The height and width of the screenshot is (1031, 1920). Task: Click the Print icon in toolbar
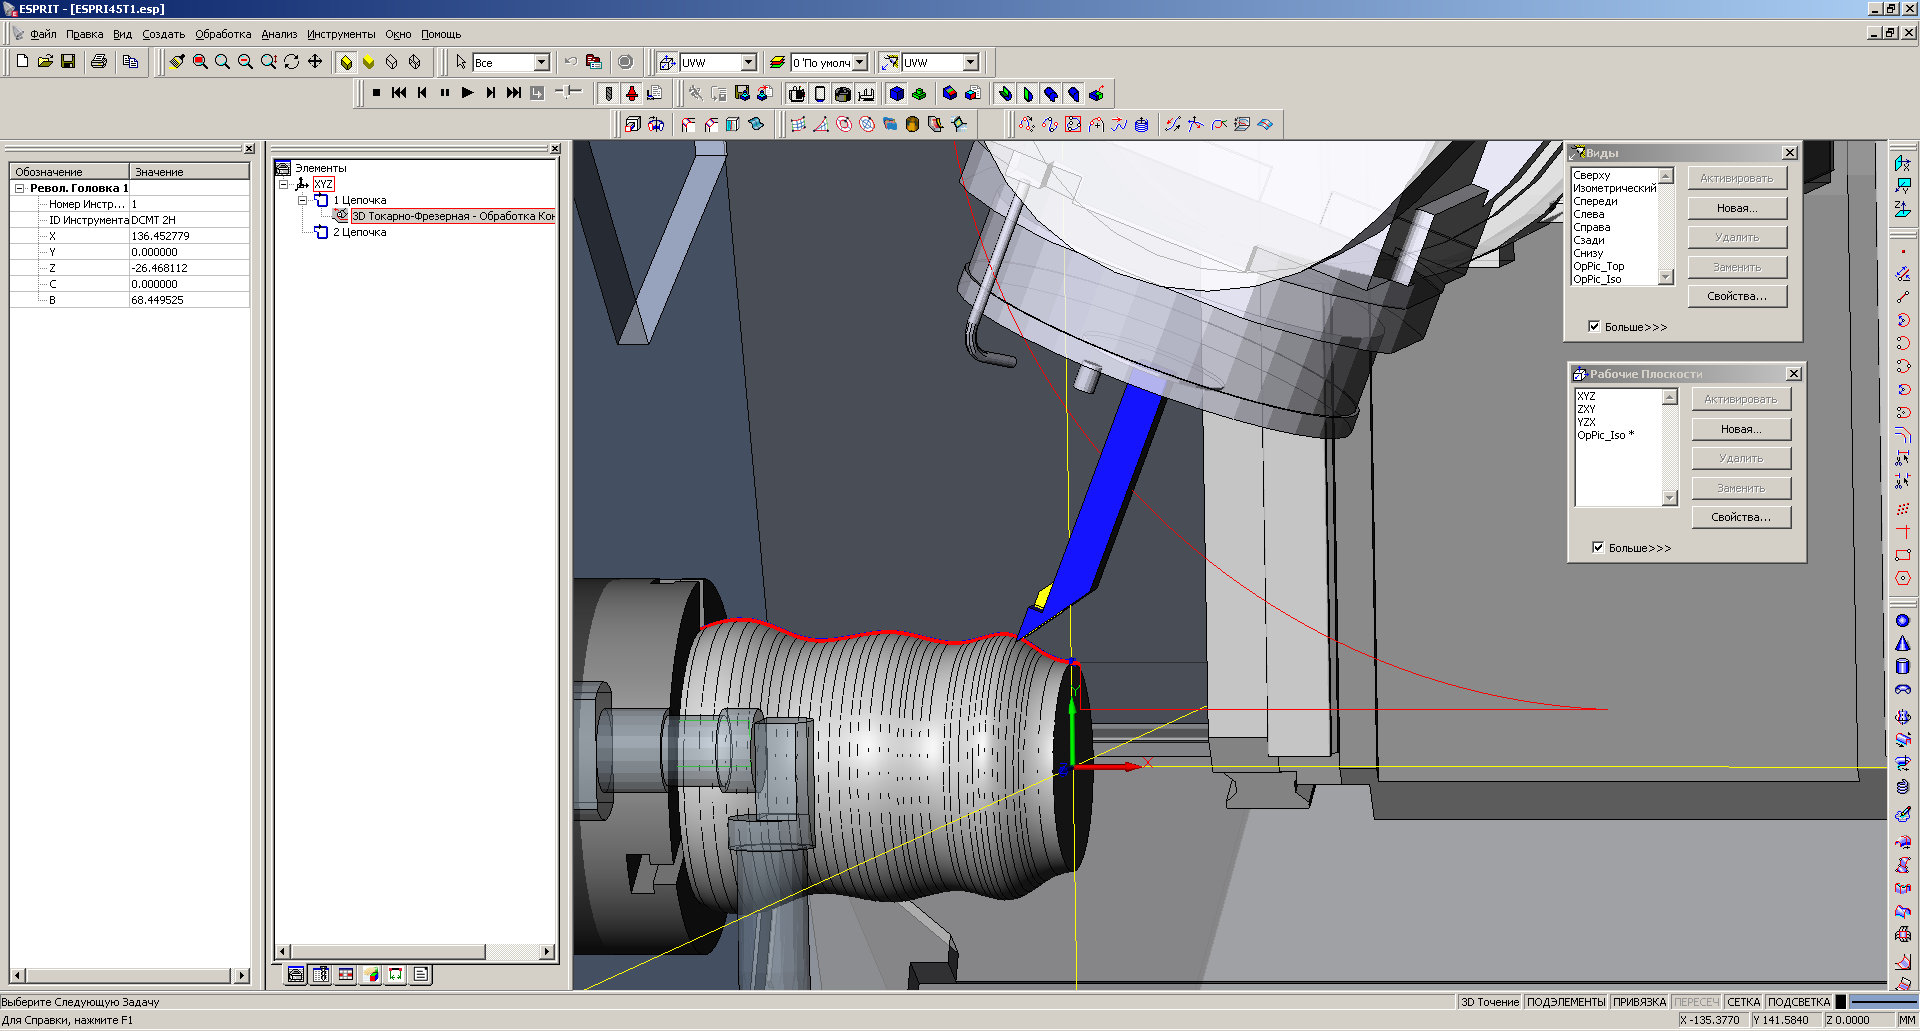coord(98,62)
